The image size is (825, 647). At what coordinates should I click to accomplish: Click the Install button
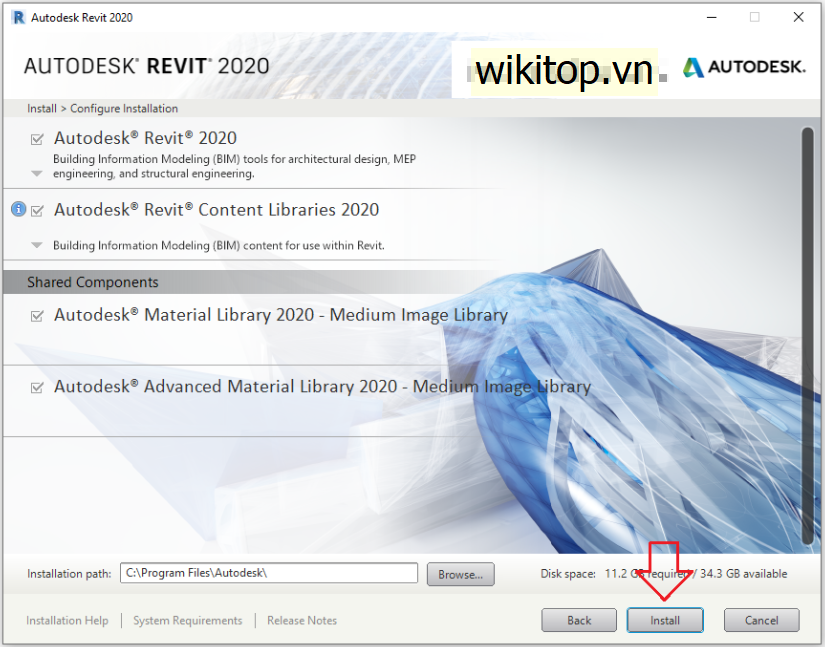tap(665, 620)
